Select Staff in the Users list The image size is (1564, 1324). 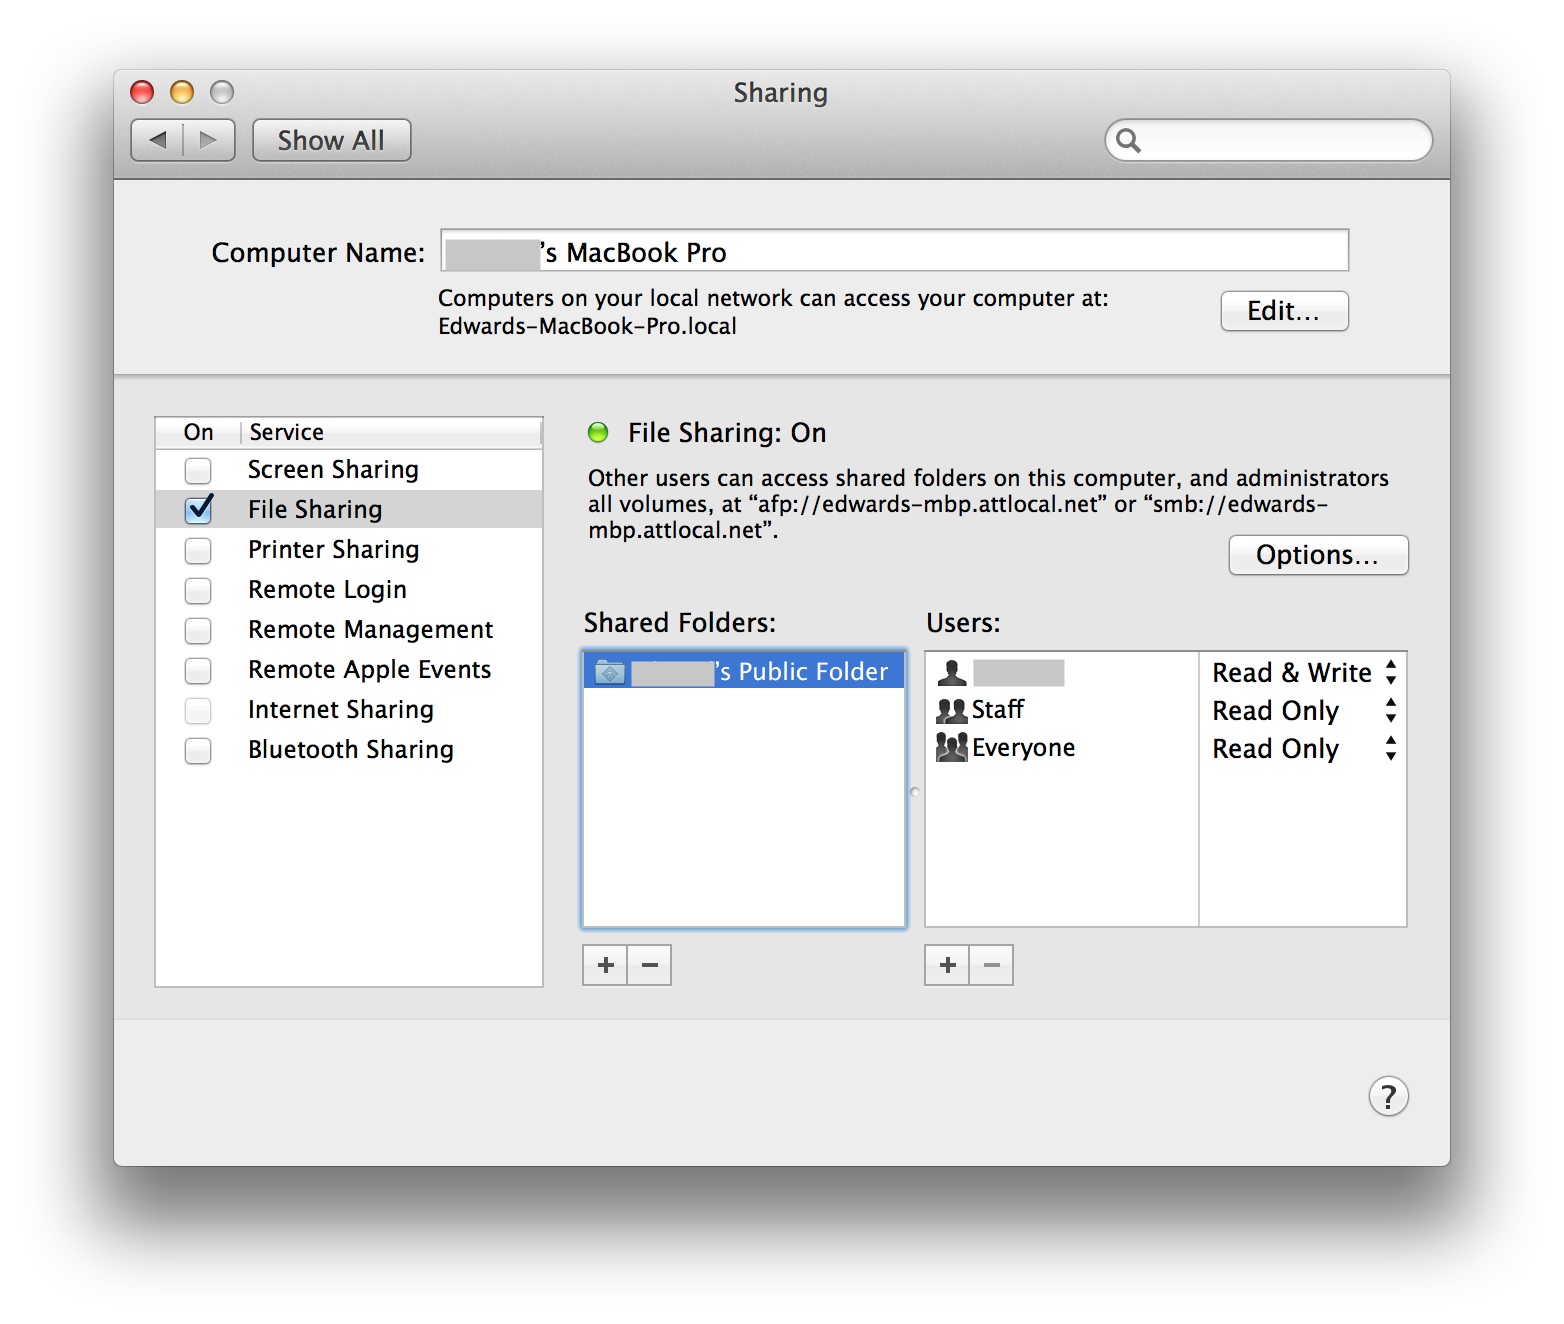click(x=1062, y=710)
